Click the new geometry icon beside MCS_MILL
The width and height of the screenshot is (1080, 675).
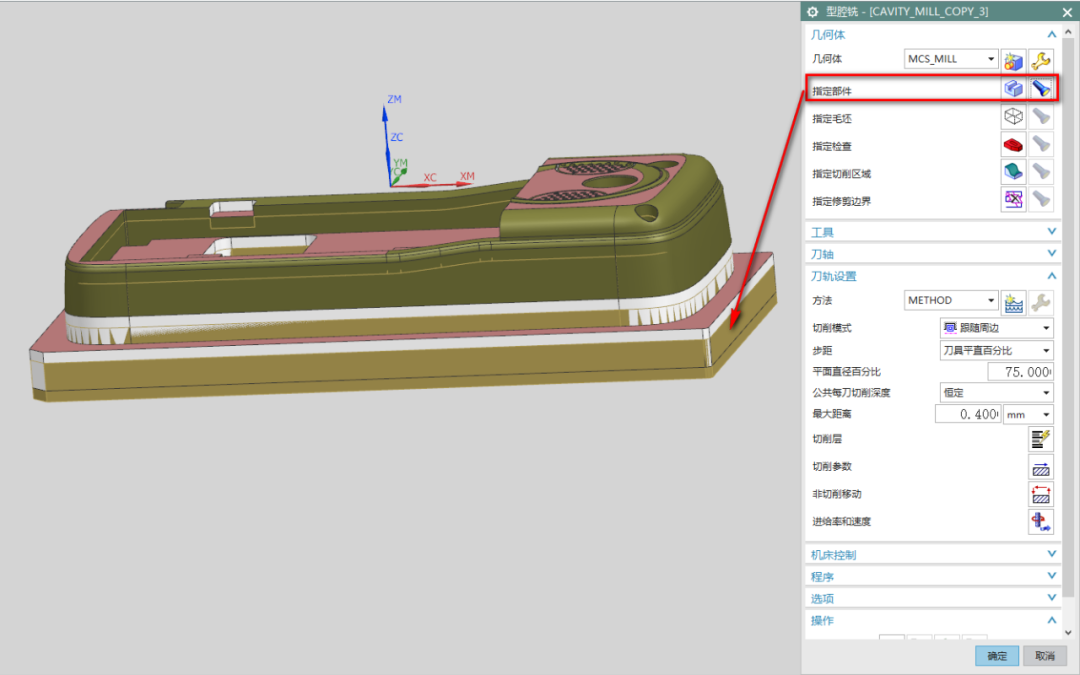coord(1014,59)
